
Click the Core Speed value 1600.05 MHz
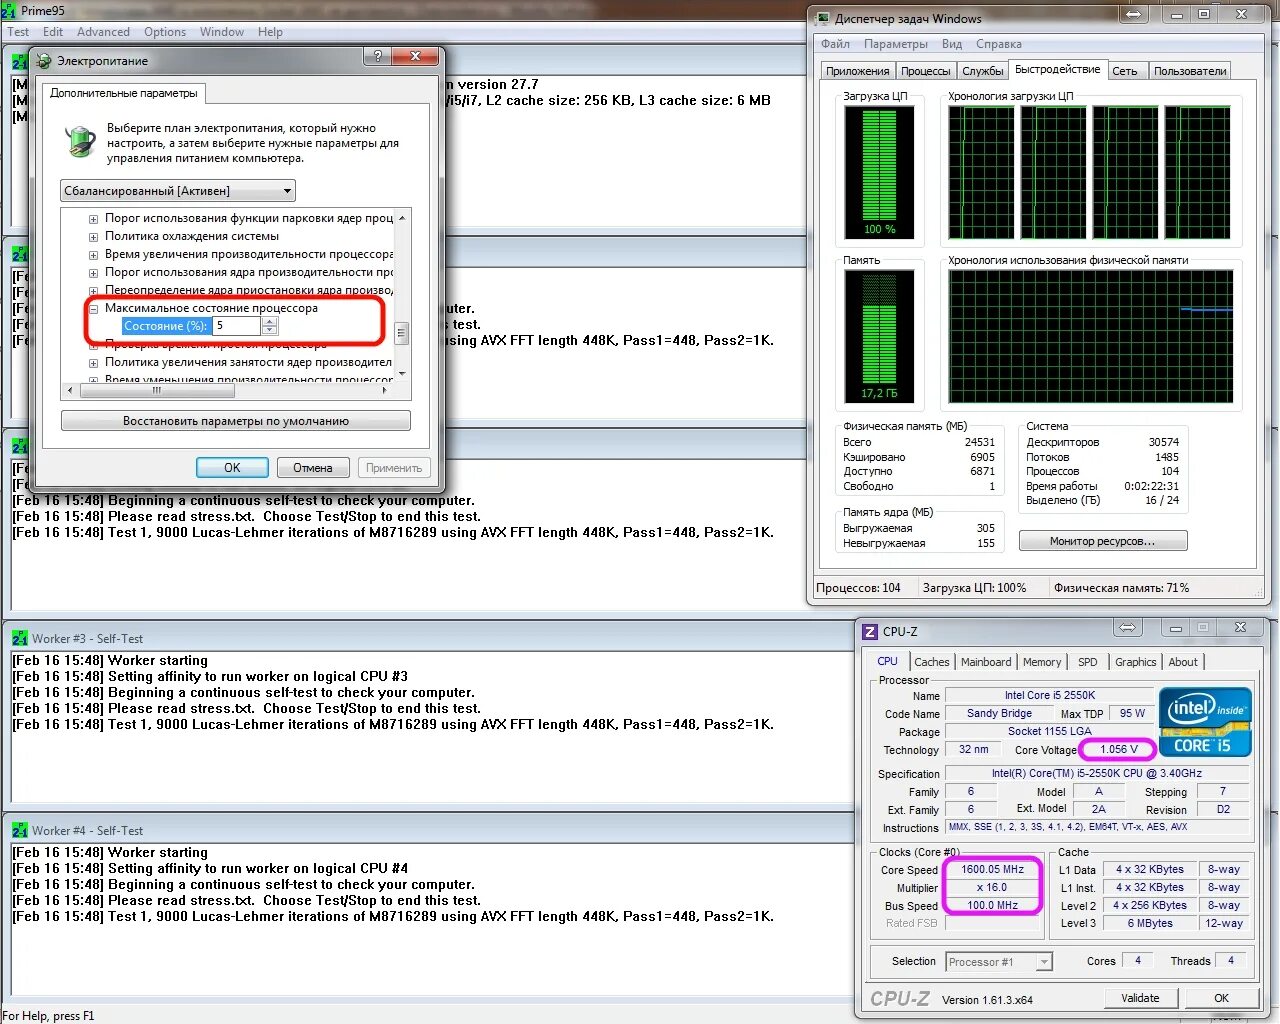[x=993, y=869]
